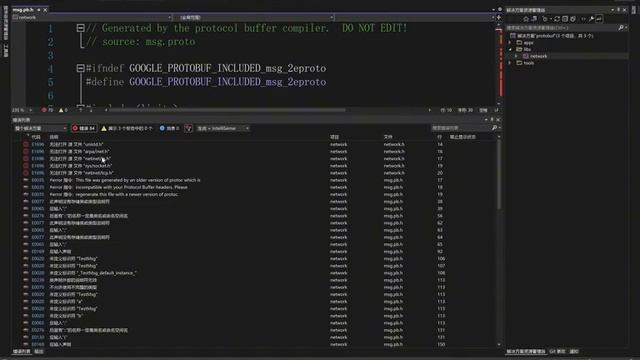
Task: Pin the msg.pb.h editor tab
Action: pyautogui.click(x=39, y=10)
